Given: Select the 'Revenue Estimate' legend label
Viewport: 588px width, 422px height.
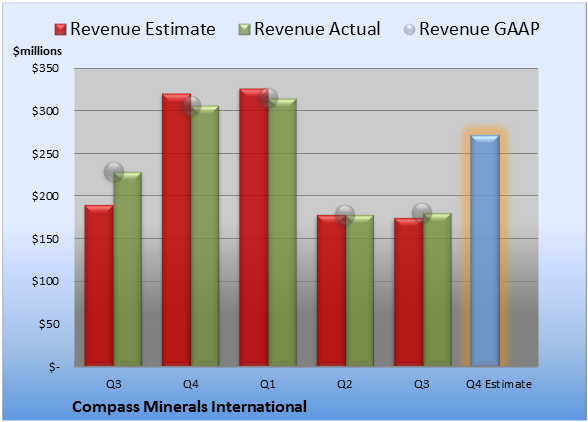Looking at the screenshot, I should [143, 29].
